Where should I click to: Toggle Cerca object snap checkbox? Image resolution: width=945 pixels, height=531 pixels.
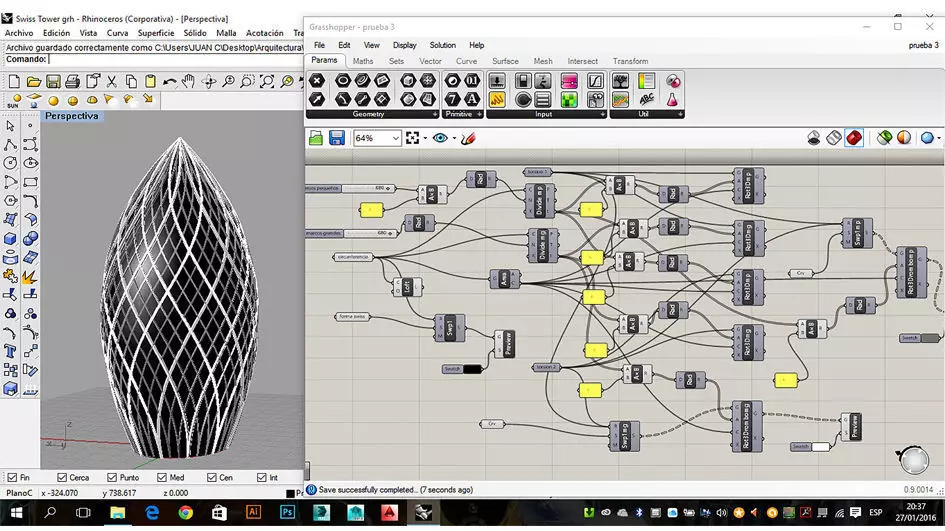(x=61, y=477)
